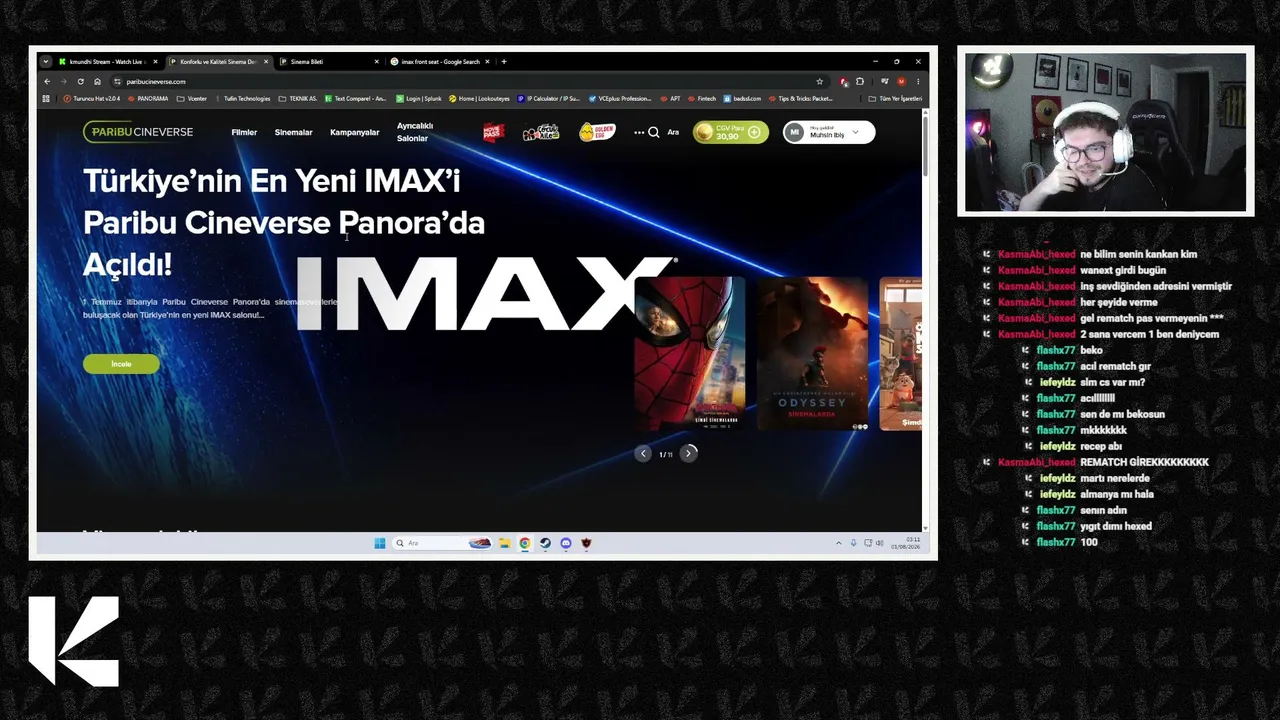Open the Chrome profile avatar icon
Viewport: 1280px width, 720px height.
coord(901,81)
